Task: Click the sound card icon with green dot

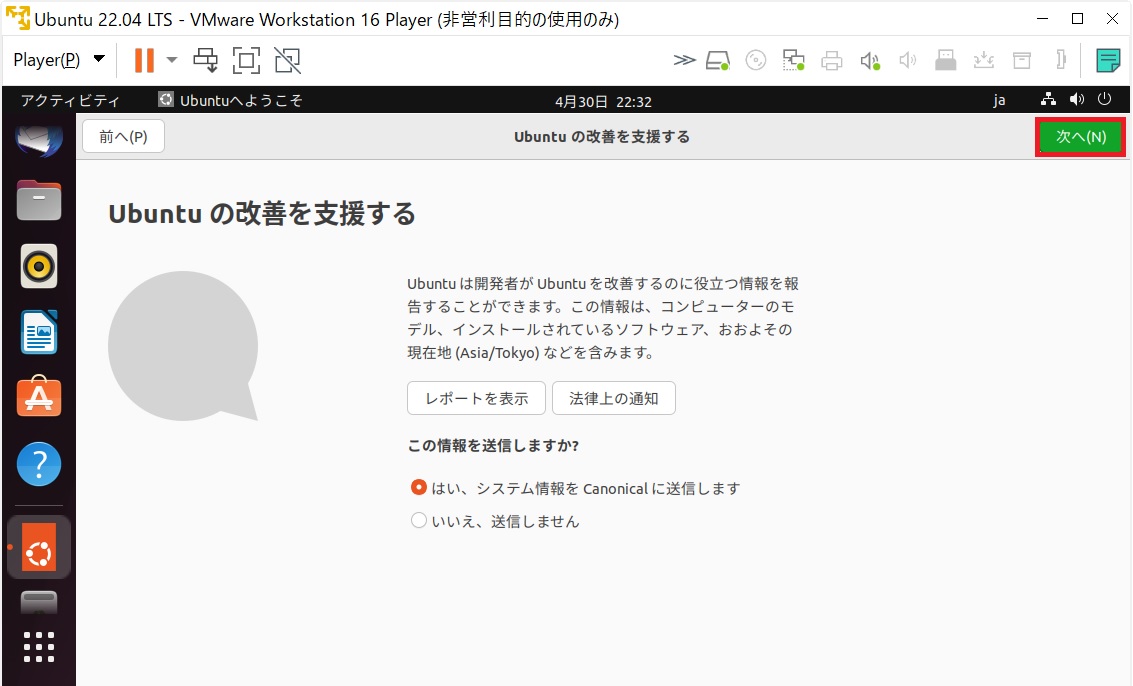Action: click(870, 60)
